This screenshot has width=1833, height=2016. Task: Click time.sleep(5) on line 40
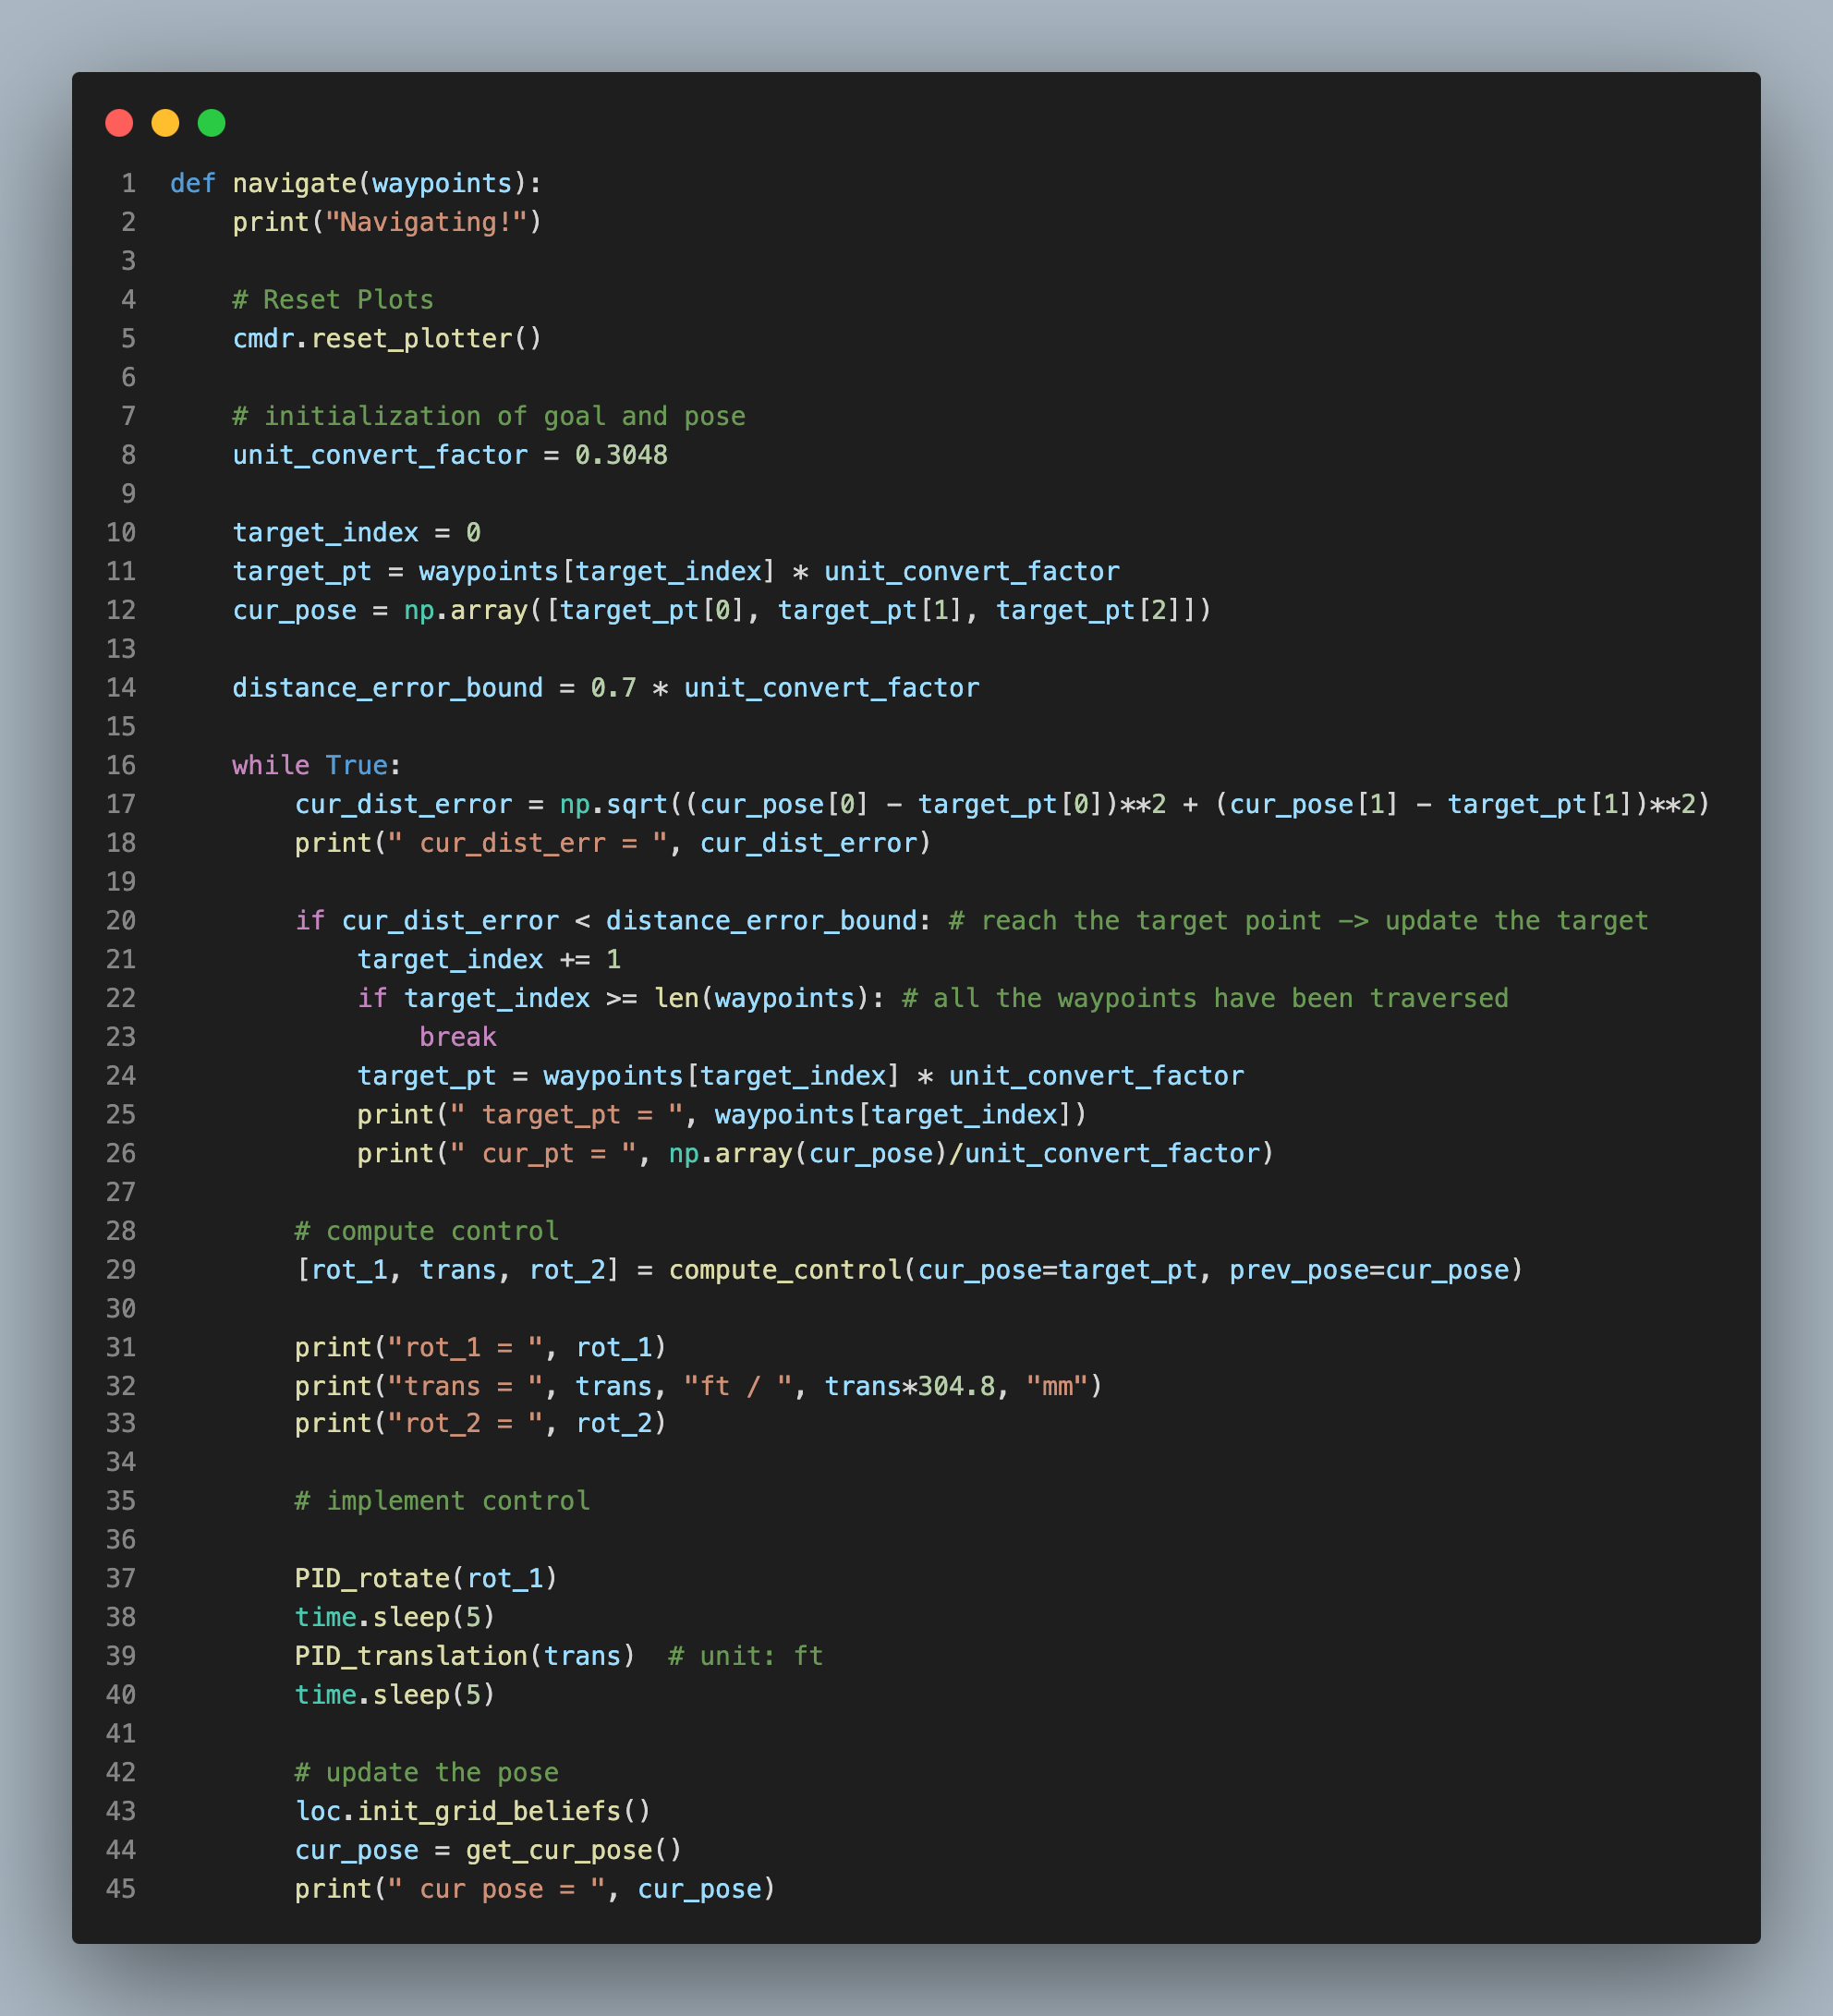tap(395, 1695)
